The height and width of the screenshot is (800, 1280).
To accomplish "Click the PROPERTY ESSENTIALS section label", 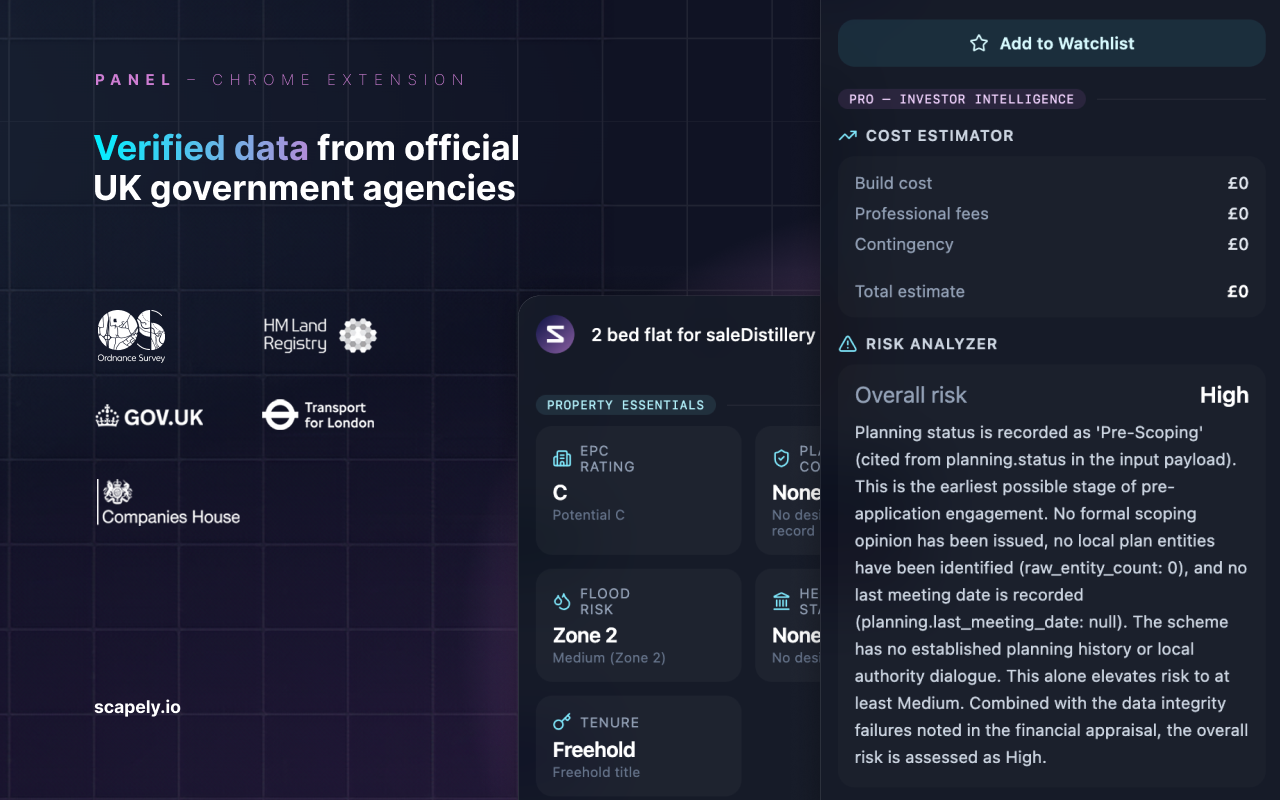I will click(626, 405).
